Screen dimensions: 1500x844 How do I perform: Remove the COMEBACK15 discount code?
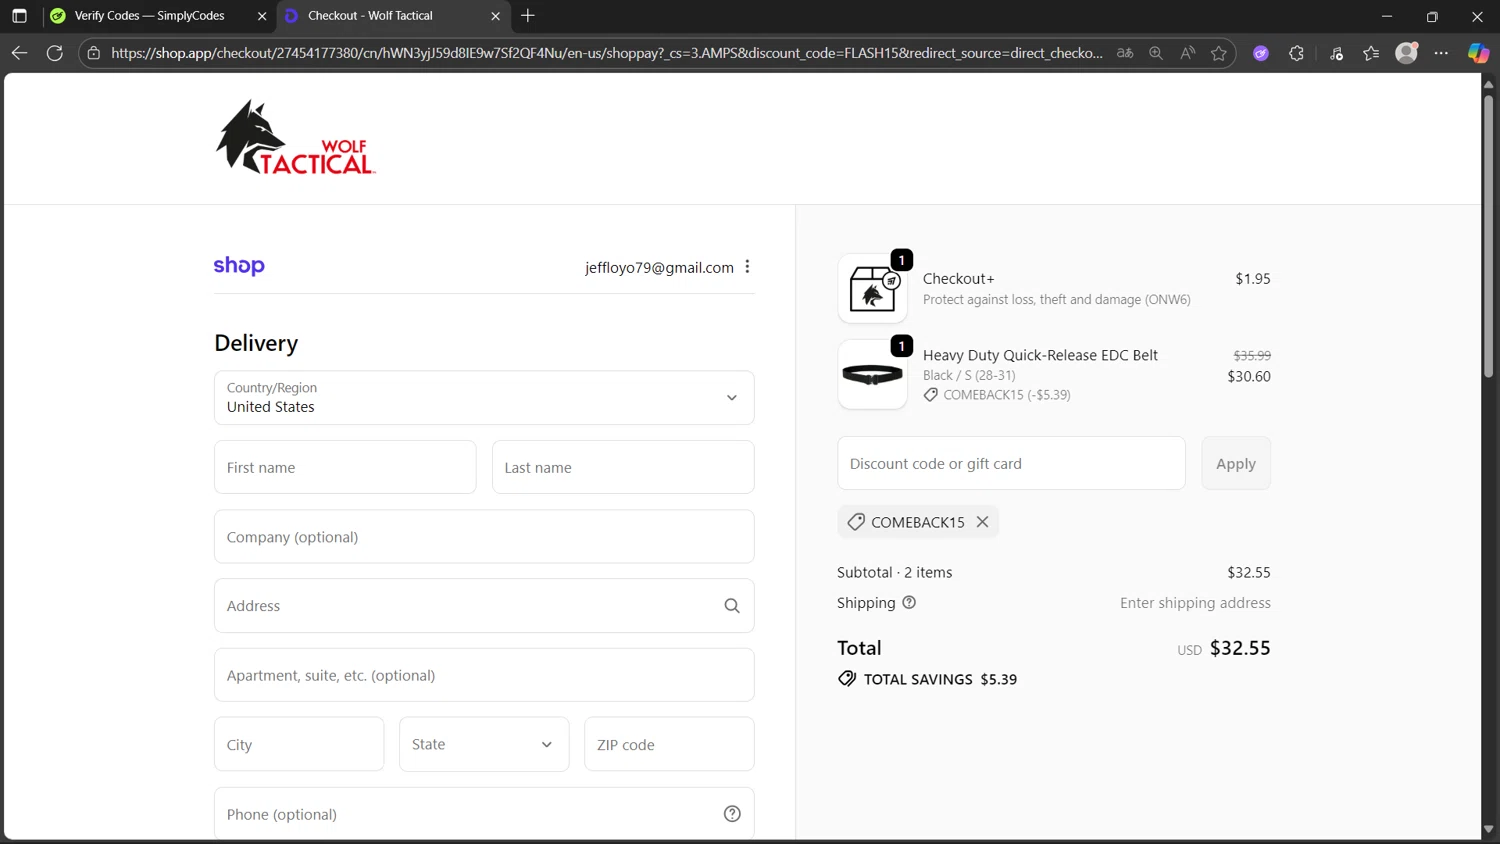point(982,522)
